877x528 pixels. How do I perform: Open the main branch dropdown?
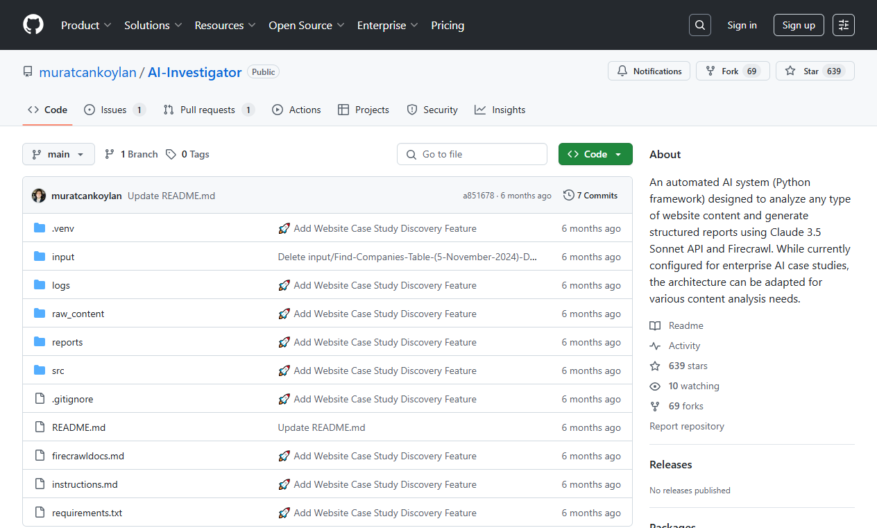click(x=58, y=154)
